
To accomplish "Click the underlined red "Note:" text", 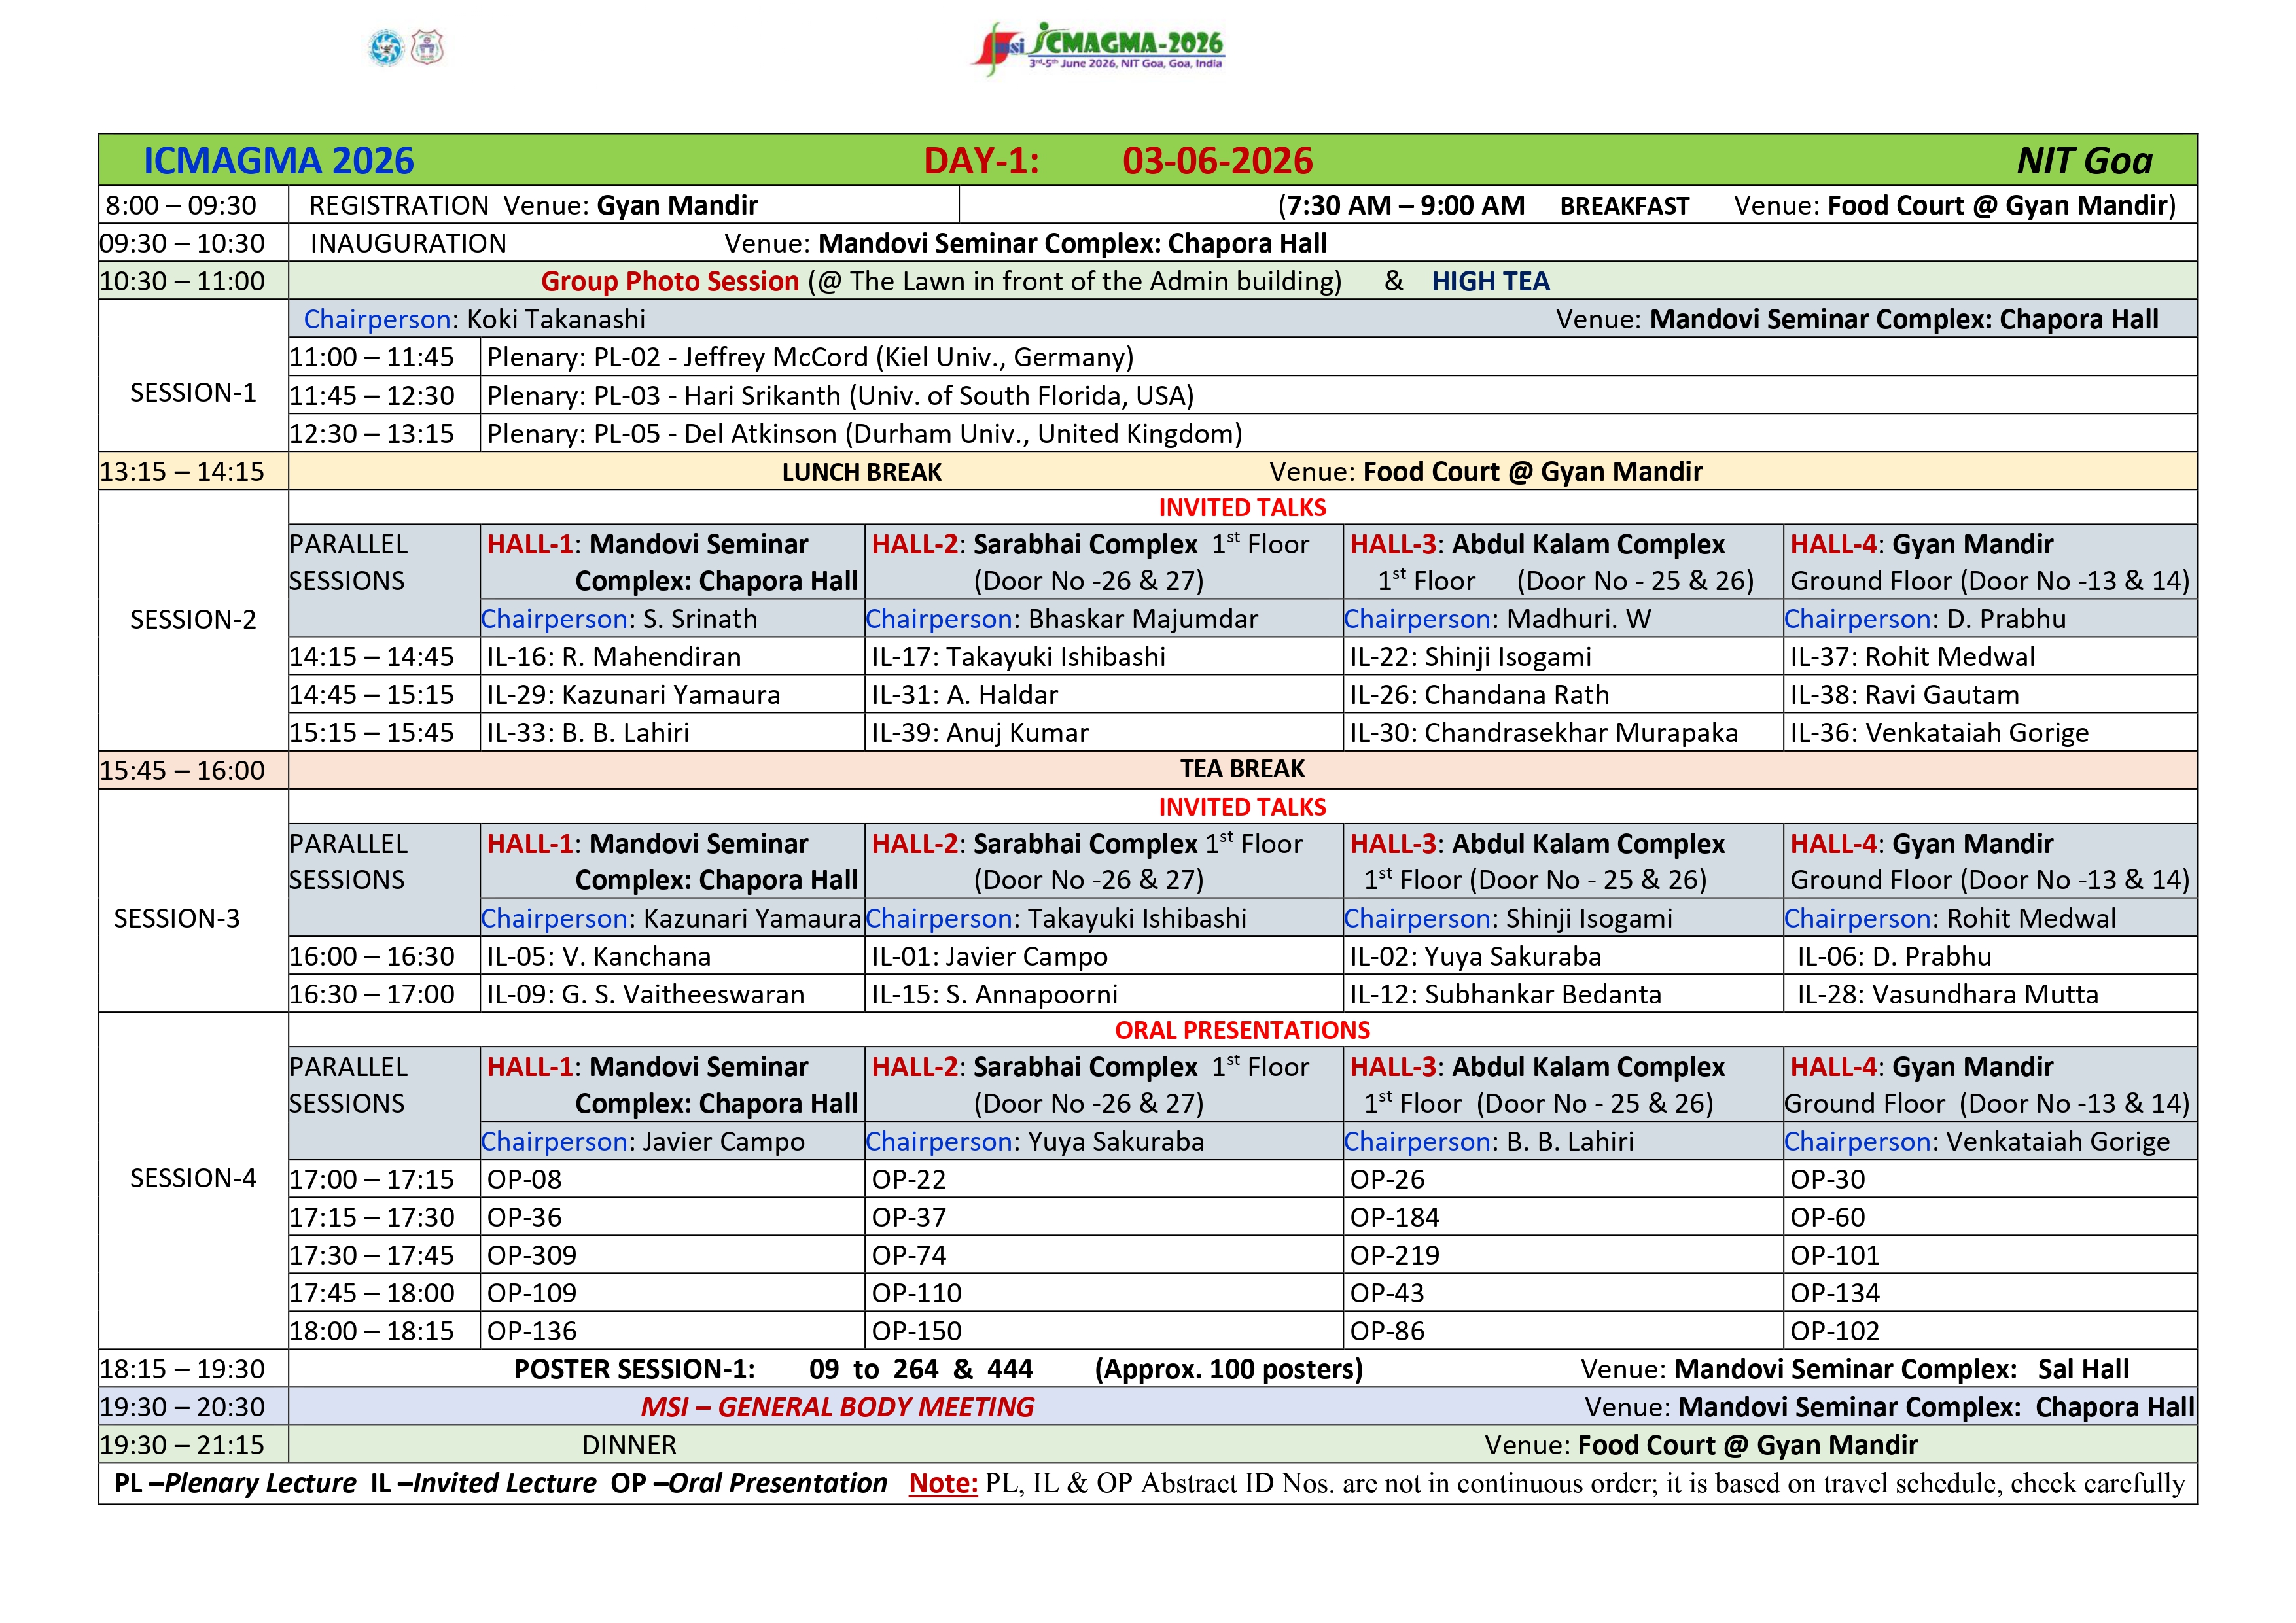I will [942, 1484].
